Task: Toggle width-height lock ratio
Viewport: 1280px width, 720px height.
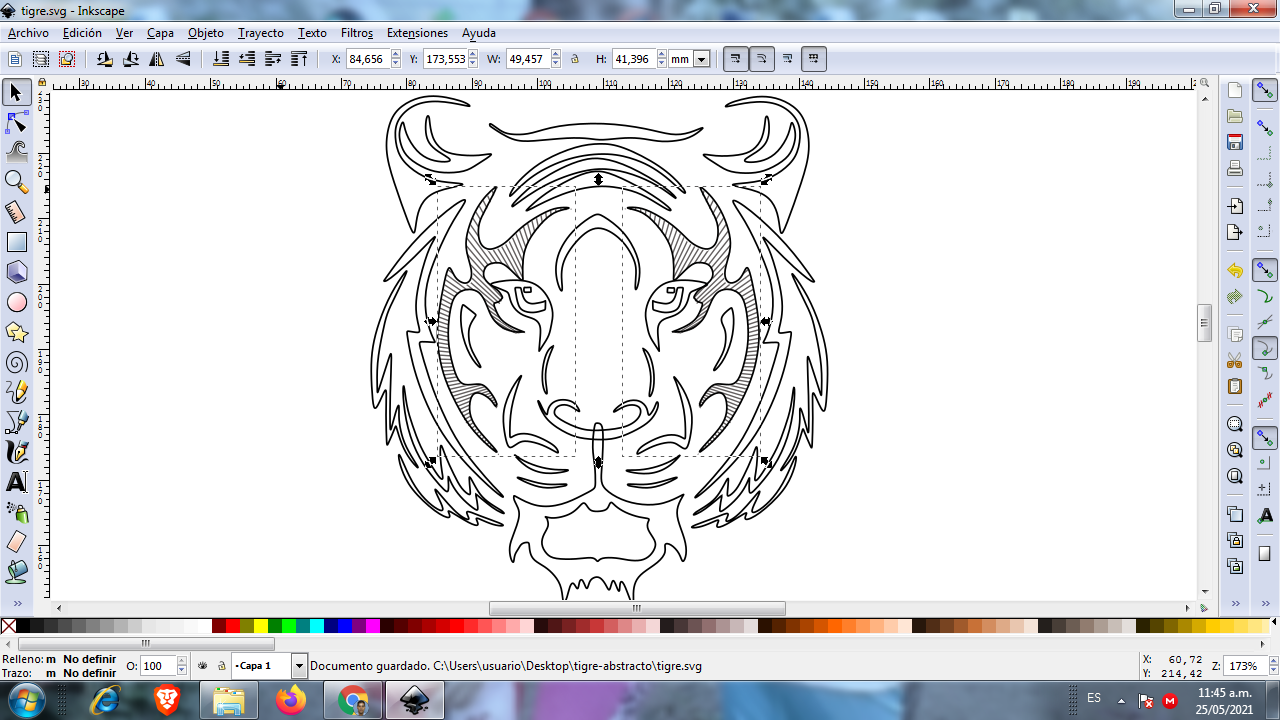Action: coord(575,59)
